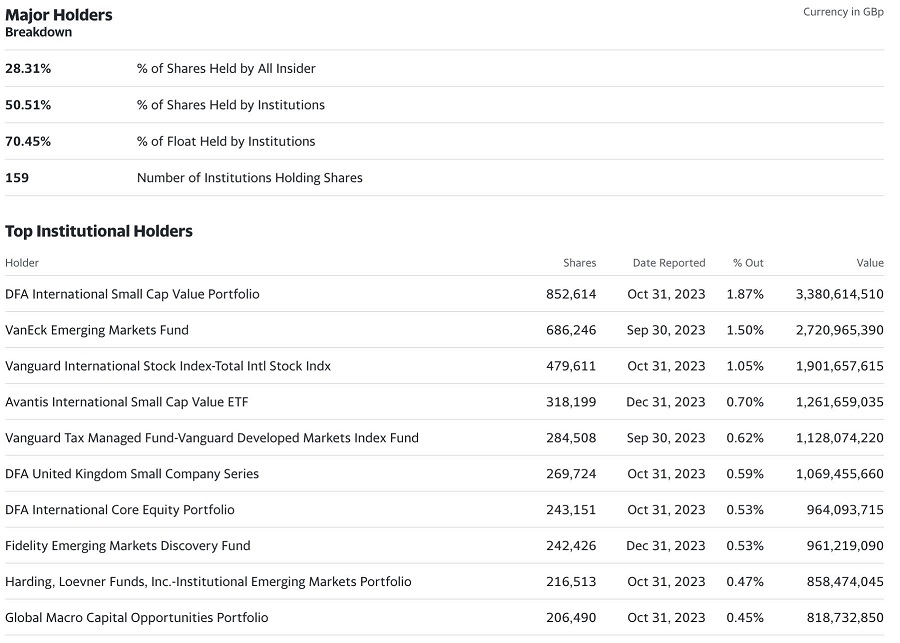900x643 pixels.
Task: Select DFA United Kingdom Small Company Series
Action: (x=131, y=474)
